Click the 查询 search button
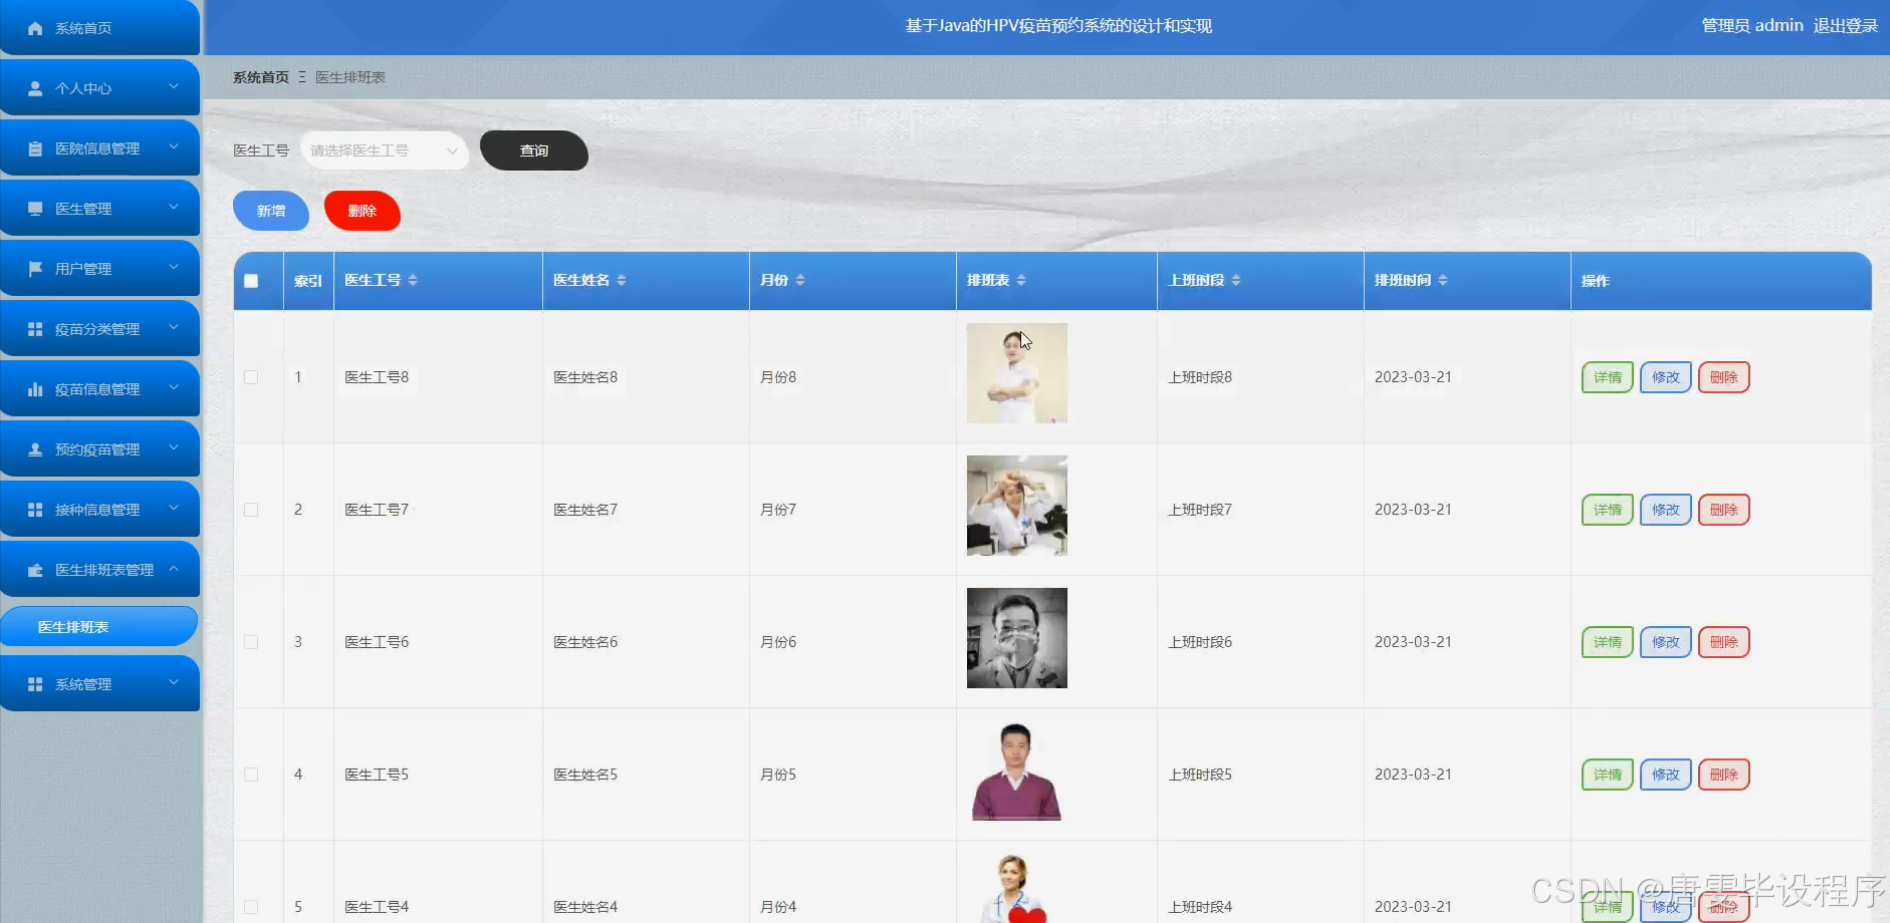The width and height of the screenshot is (1890, 923). [x=534, y=151]
